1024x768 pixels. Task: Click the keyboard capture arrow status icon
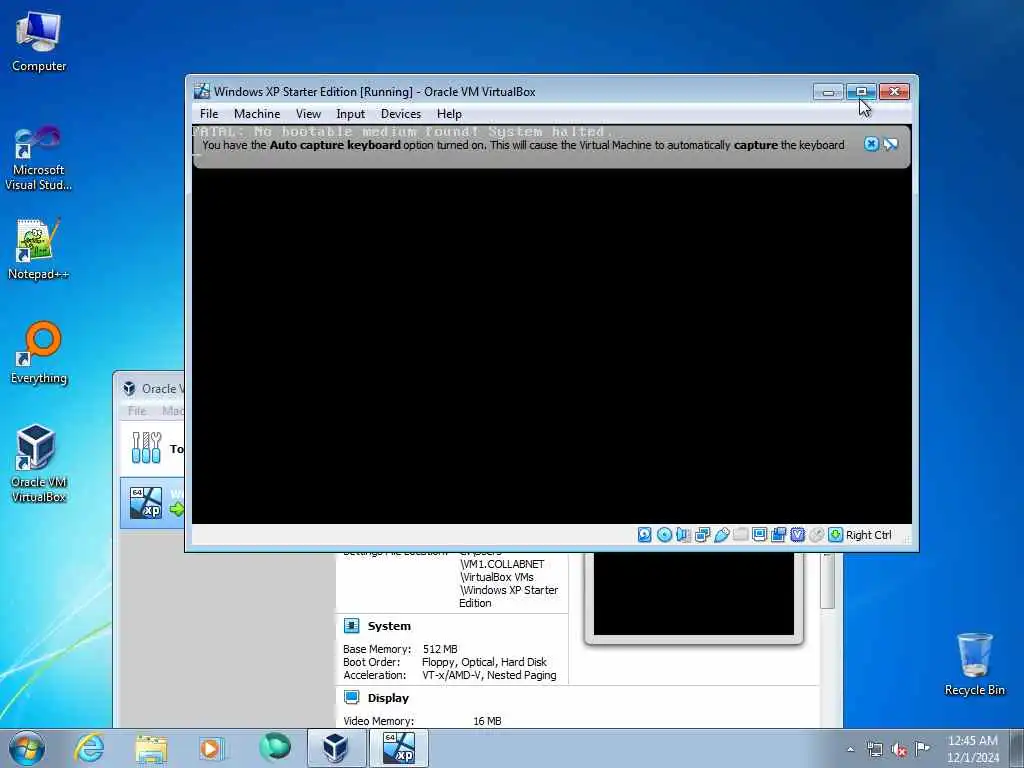point(835,535)
